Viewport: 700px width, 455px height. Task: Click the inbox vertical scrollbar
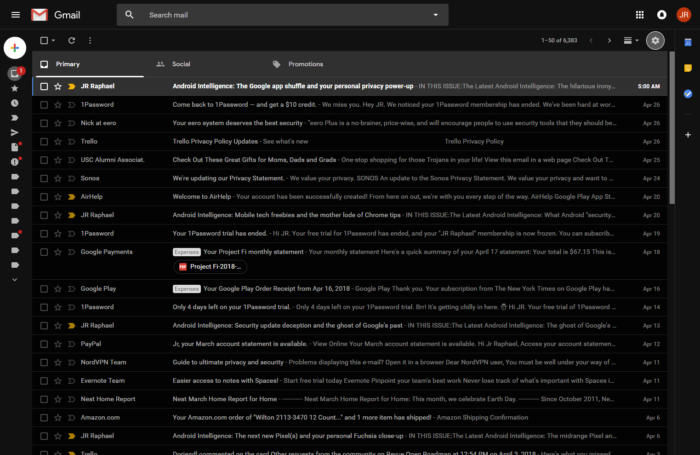[671, 129]
